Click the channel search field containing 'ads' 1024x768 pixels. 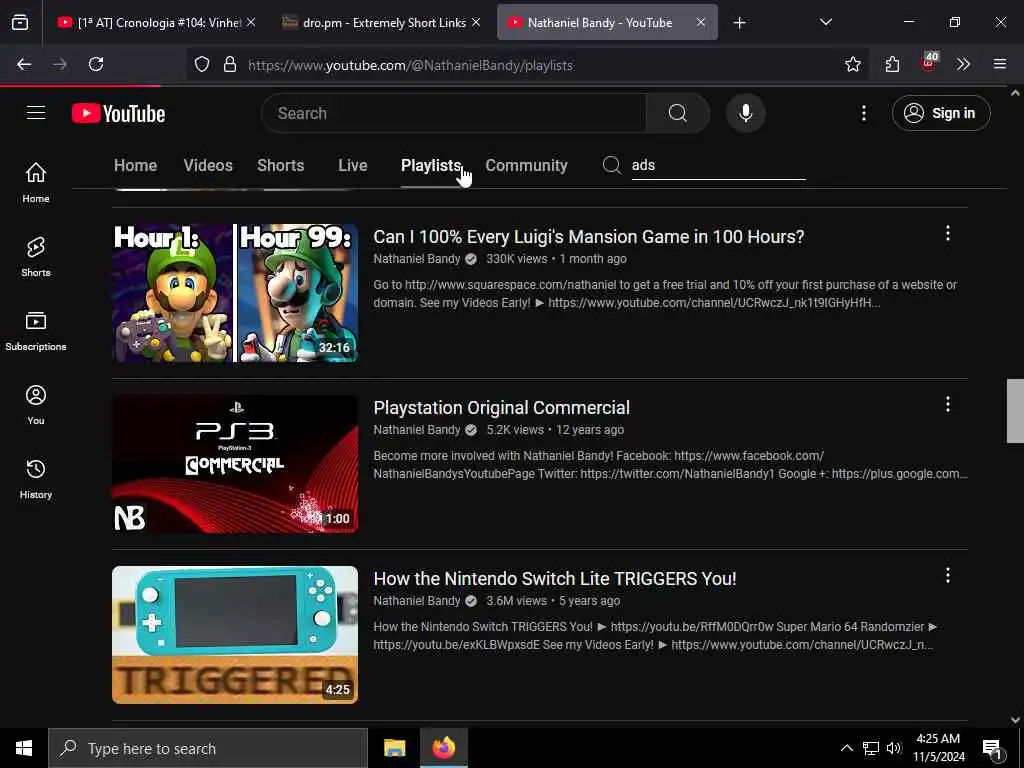(718, 165)
